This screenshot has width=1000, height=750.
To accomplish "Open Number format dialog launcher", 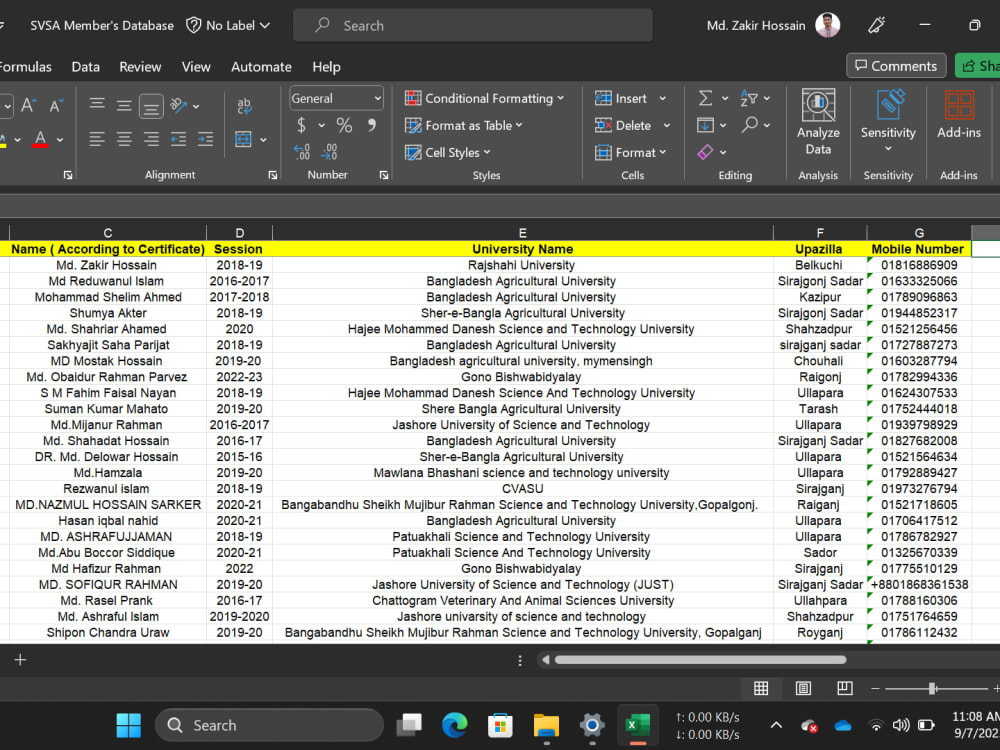I will click(384, 175).
